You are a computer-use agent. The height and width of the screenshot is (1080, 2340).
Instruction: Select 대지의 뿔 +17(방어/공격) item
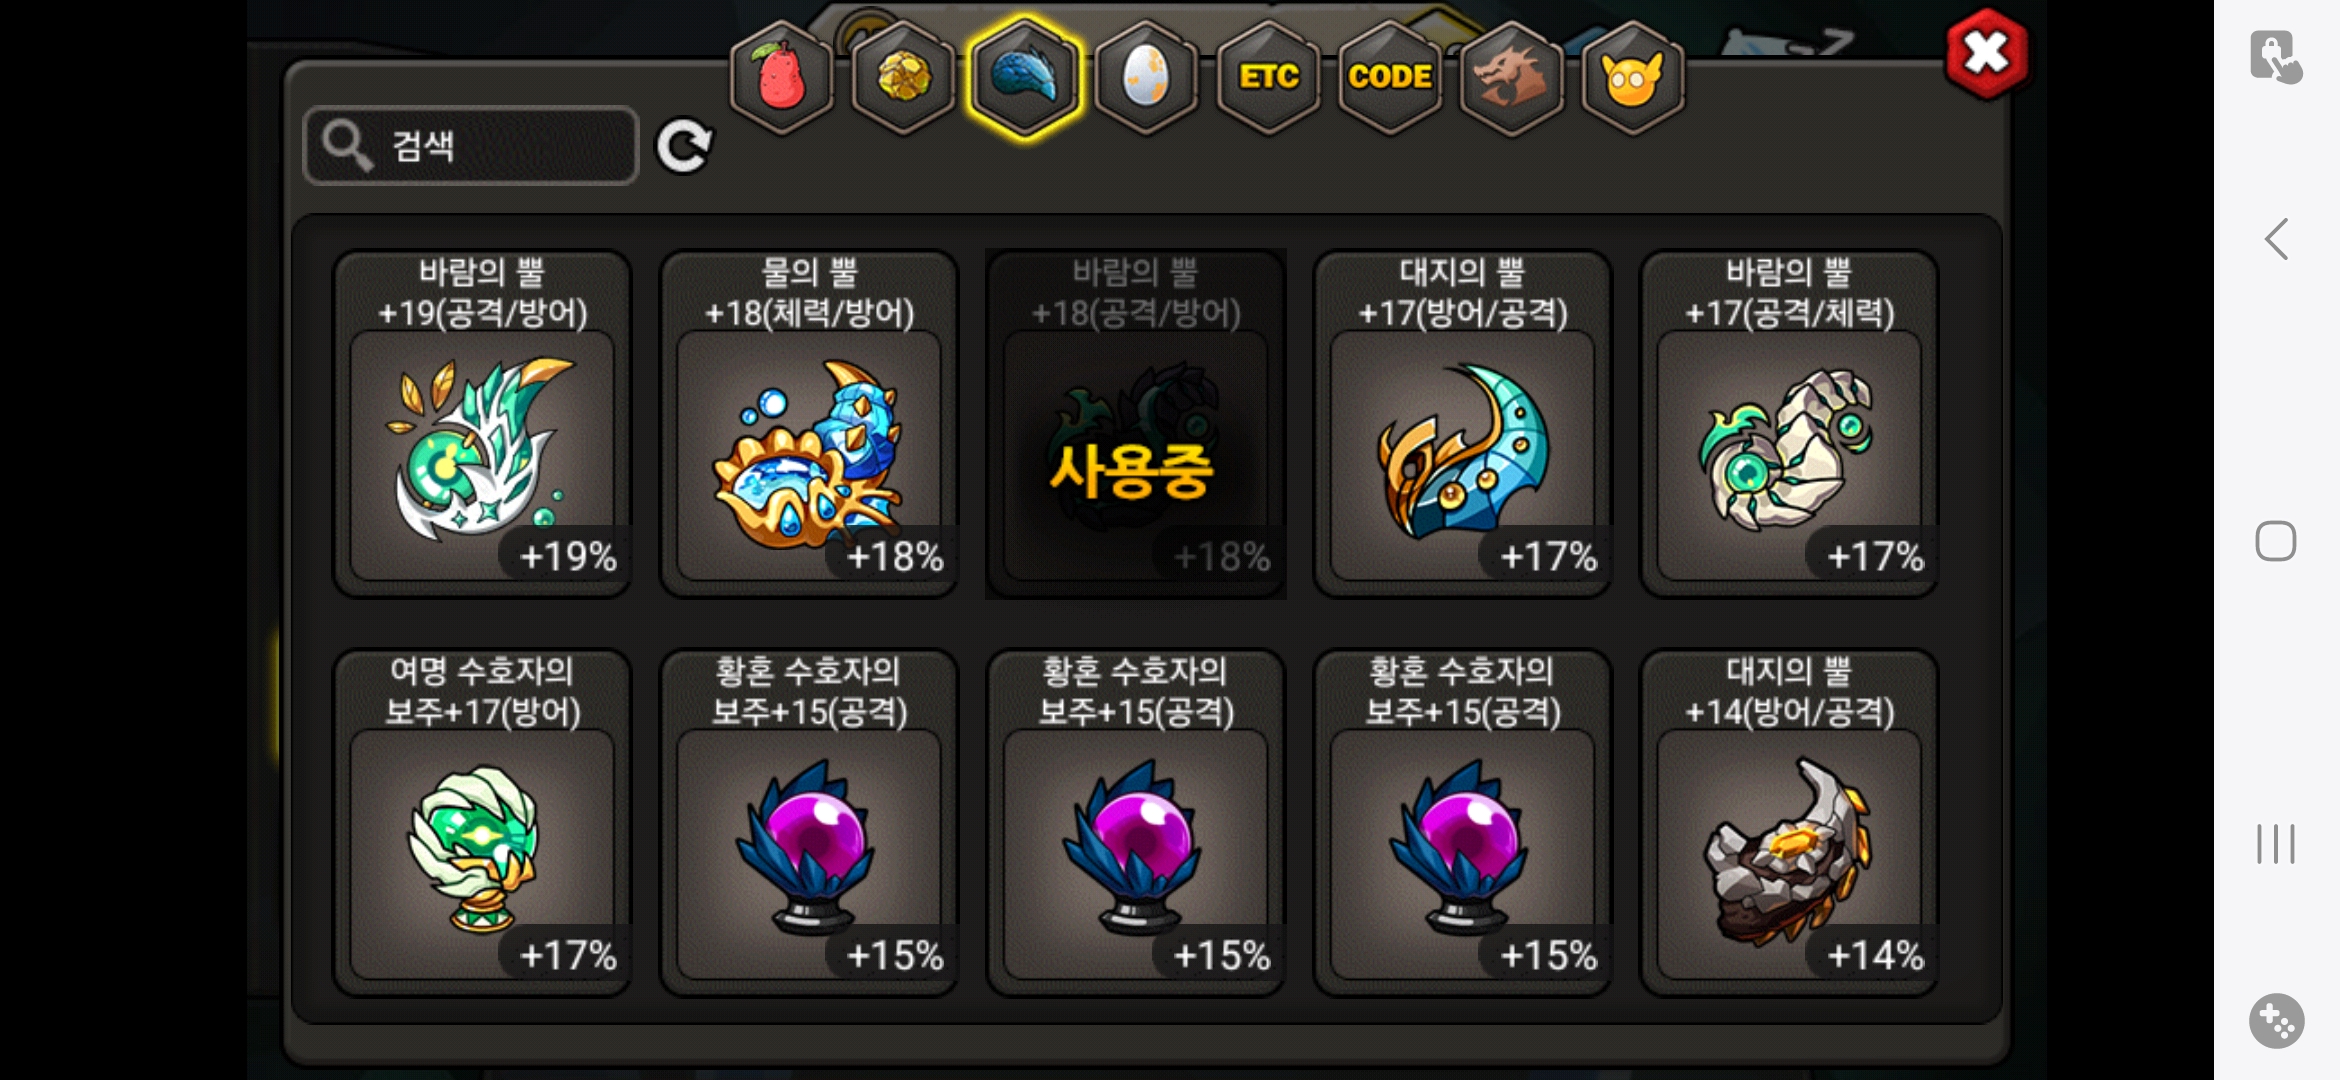click(1463, 423)
